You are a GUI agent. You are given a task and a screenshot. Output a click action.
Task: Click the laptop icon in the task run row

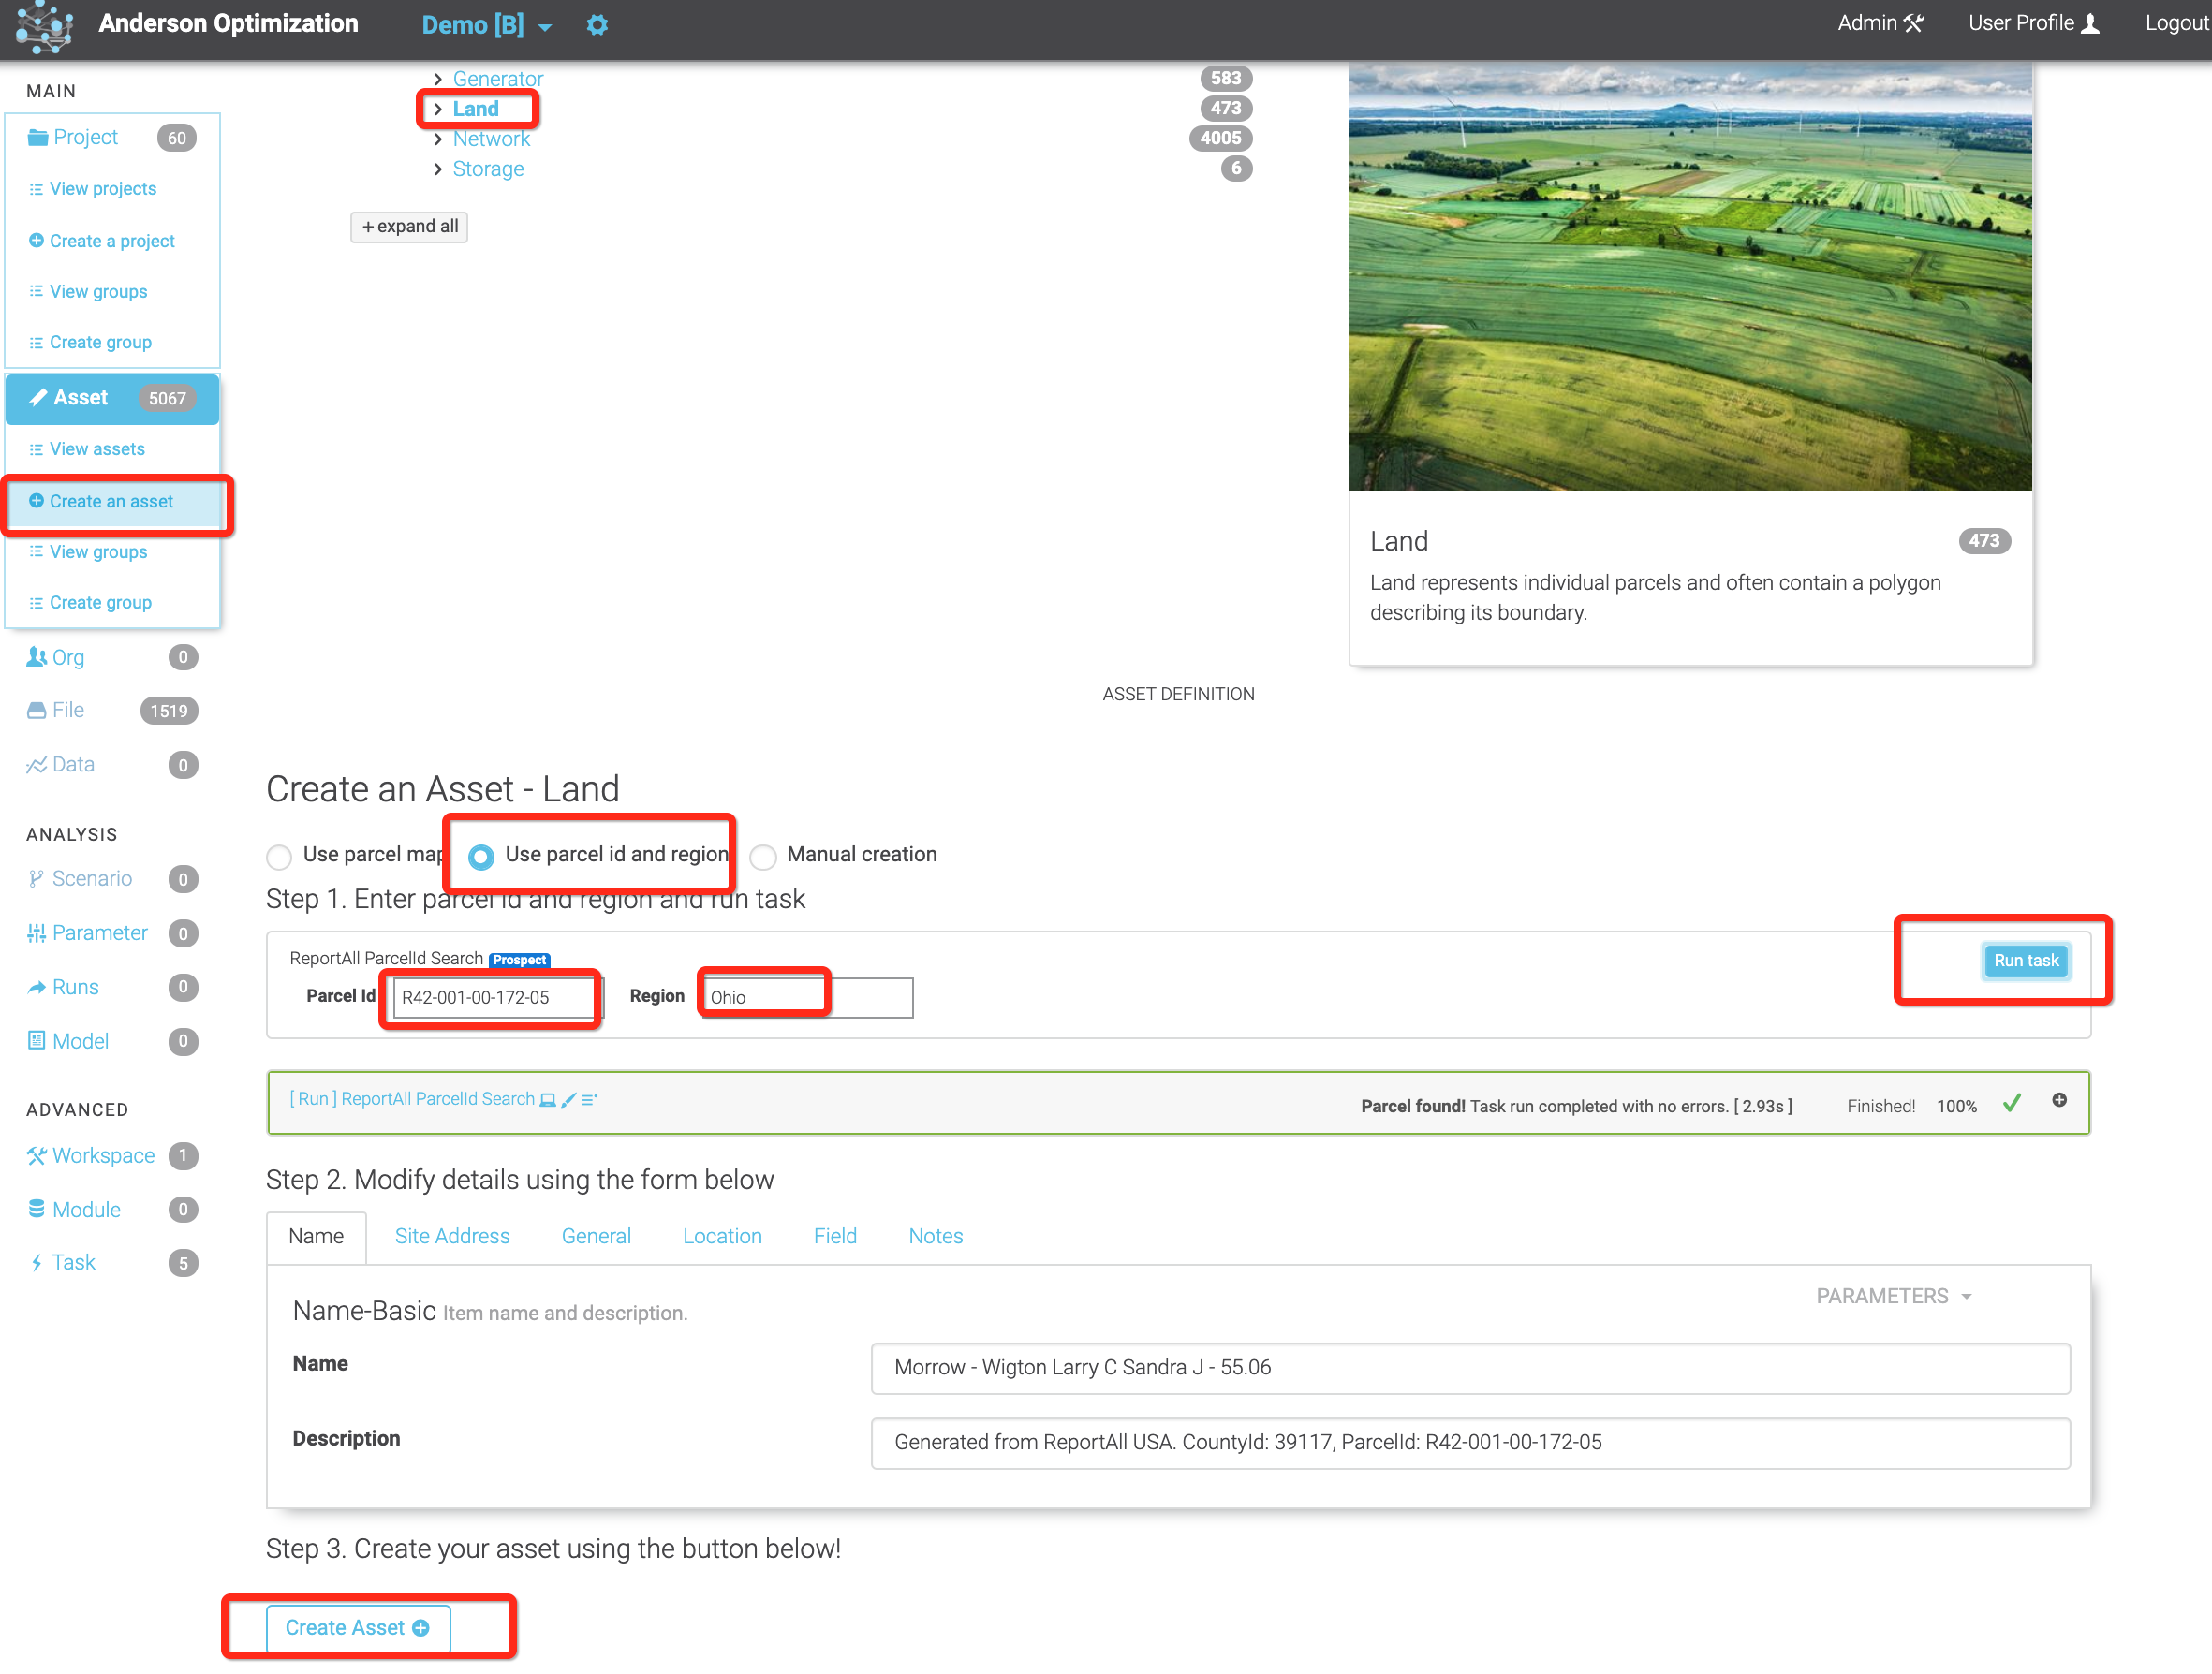[x=548, y=1100]
